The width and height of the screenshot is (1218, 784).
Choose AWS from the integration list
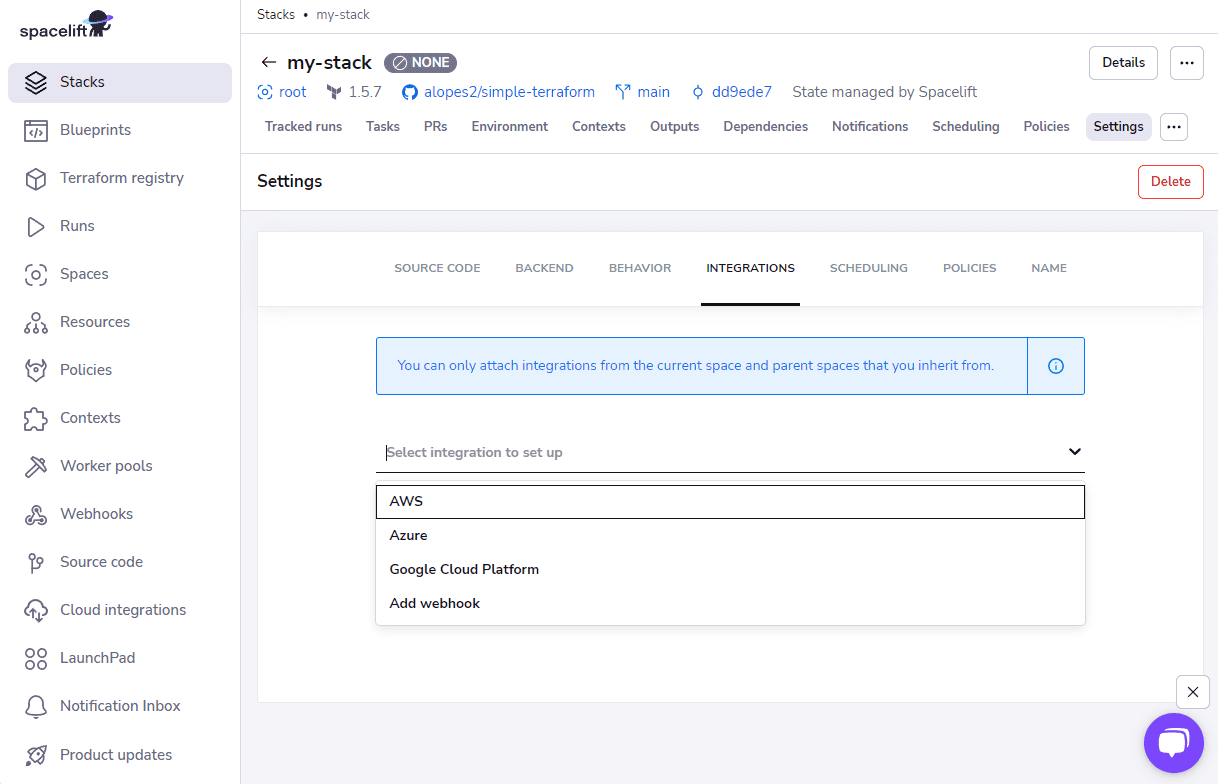point(730,502)
